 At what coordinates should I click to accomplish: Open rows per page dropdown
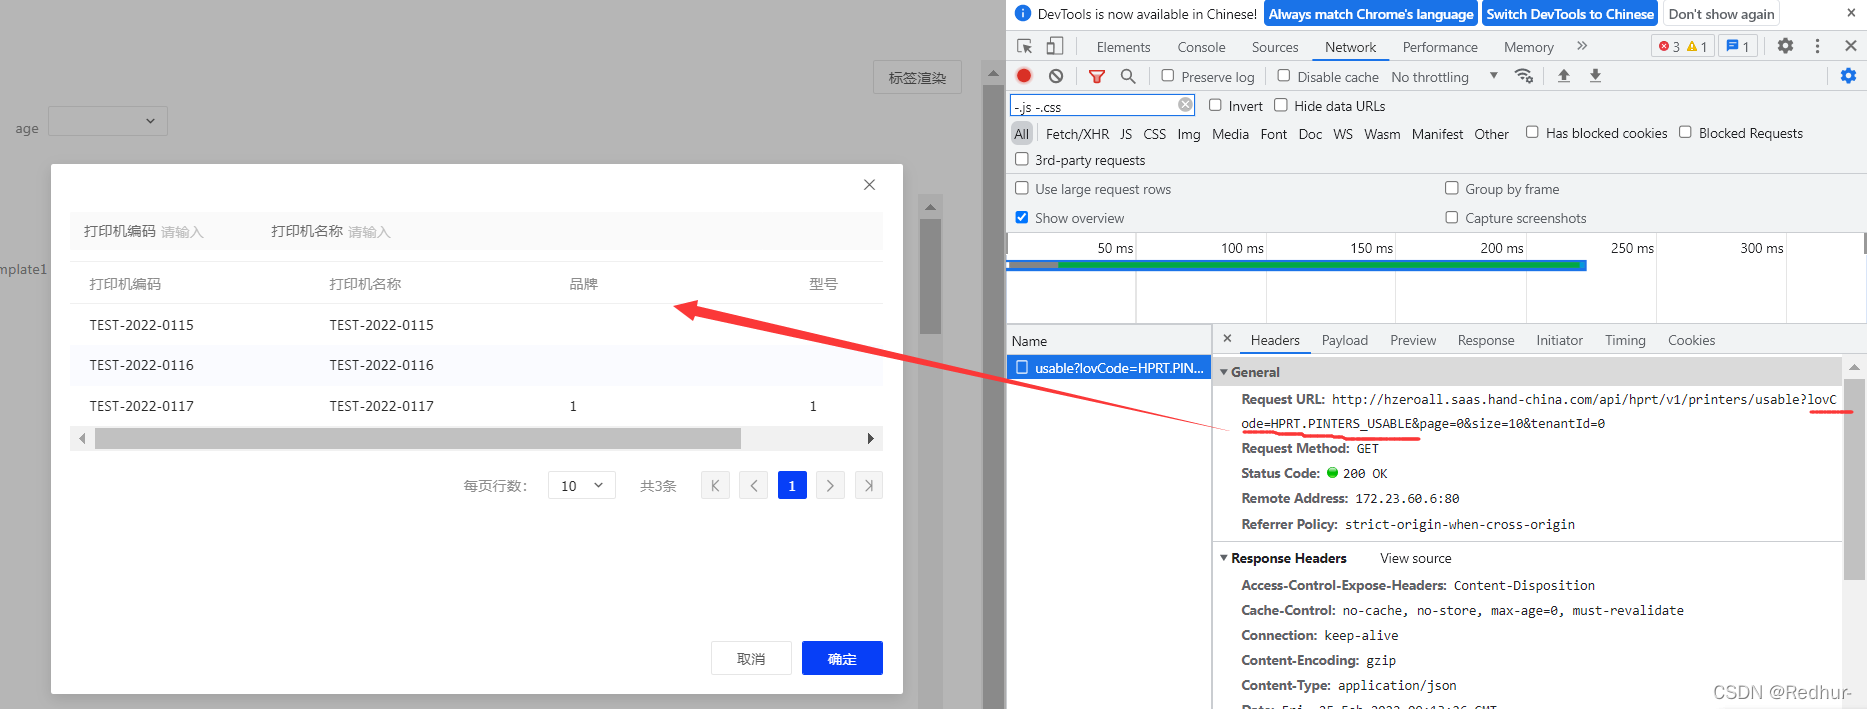pyautogui.click(x=581, y=486)
